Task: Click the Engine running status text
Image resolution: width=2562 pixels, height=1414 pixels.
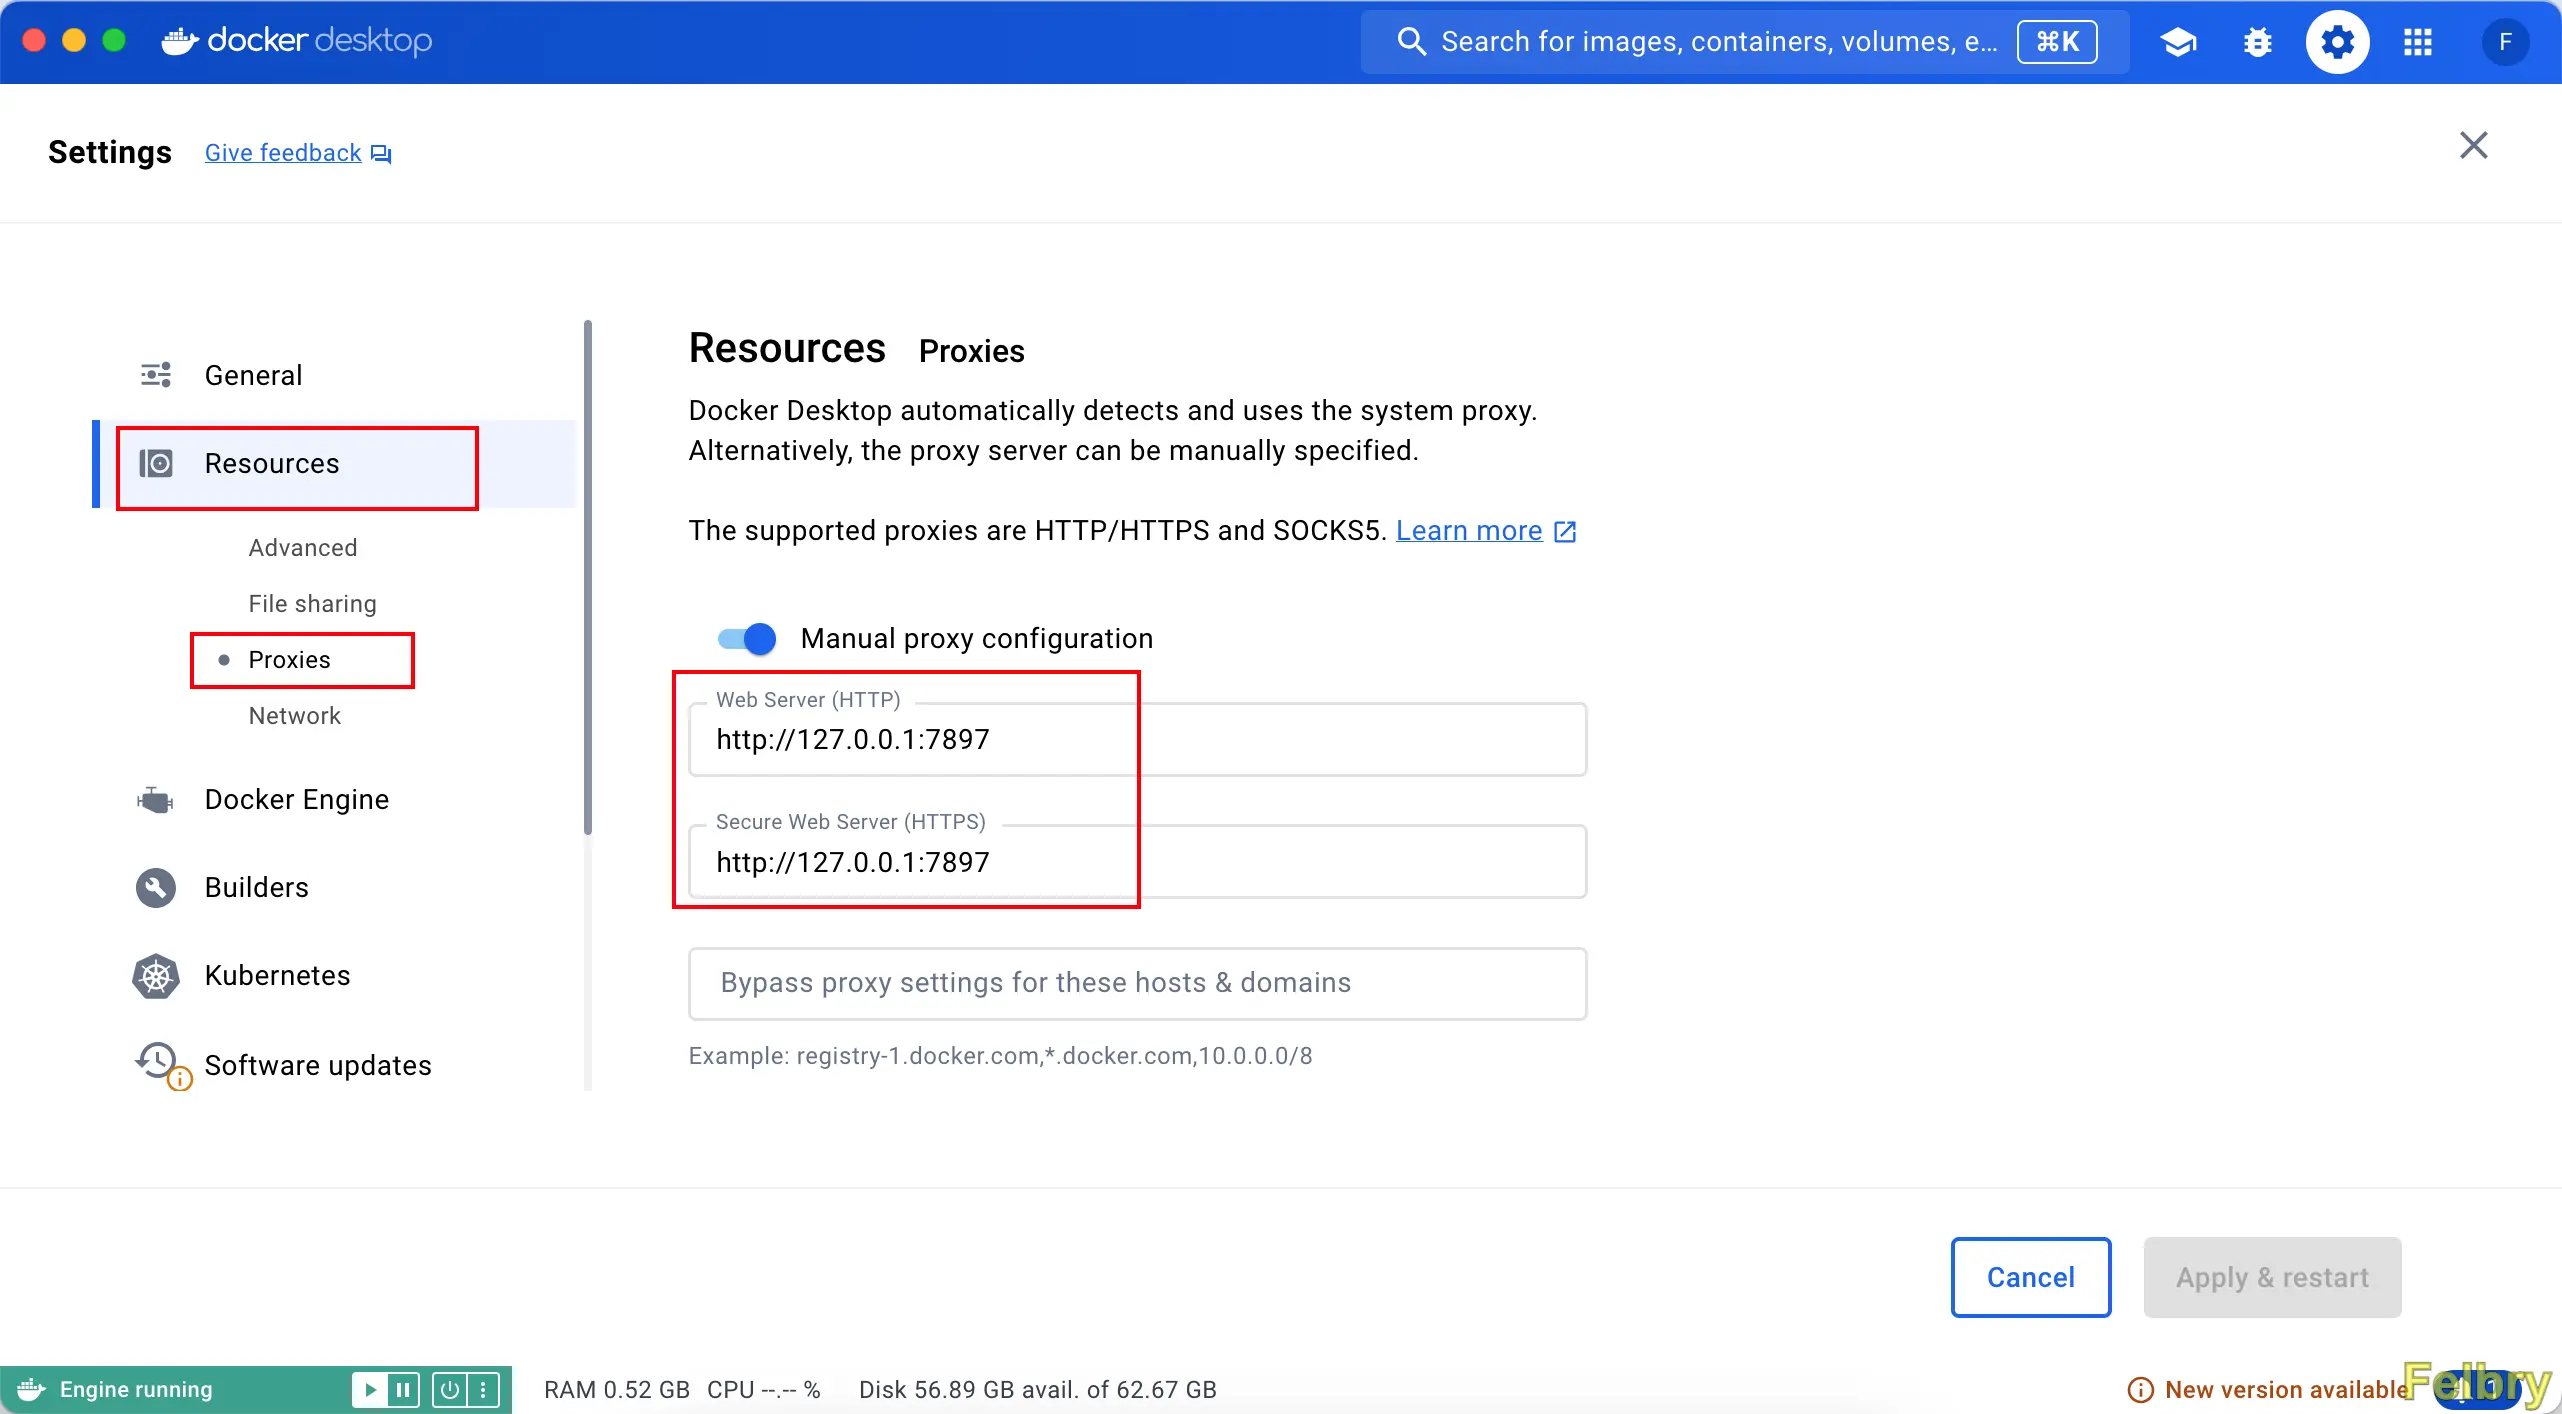Action: click(x=136, y=1390)
